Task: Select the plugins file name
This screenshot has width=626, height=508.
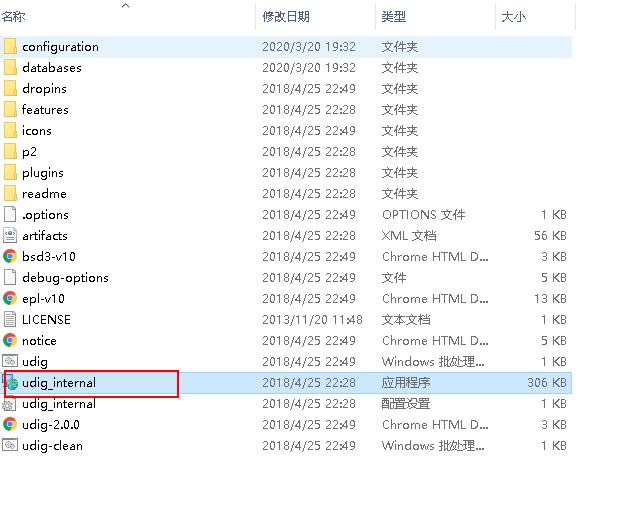Action: 43,173
